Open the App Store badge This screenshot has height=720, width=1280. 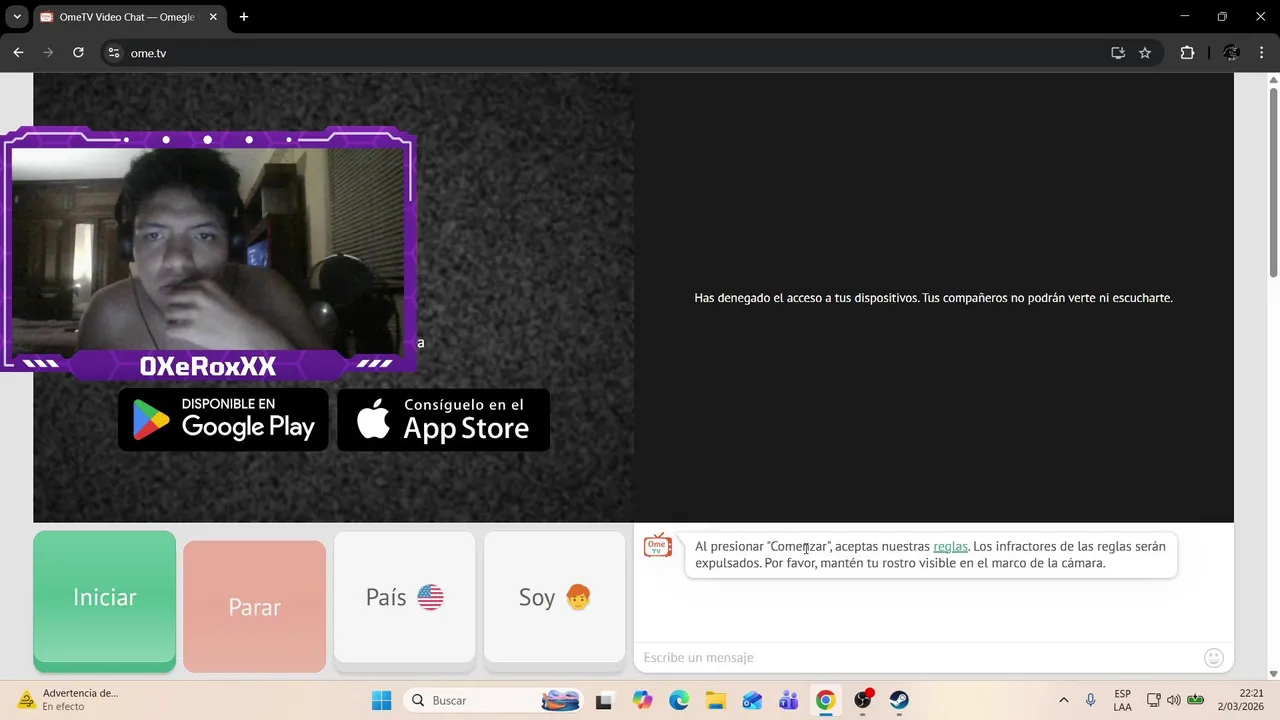tap(443, 419)
